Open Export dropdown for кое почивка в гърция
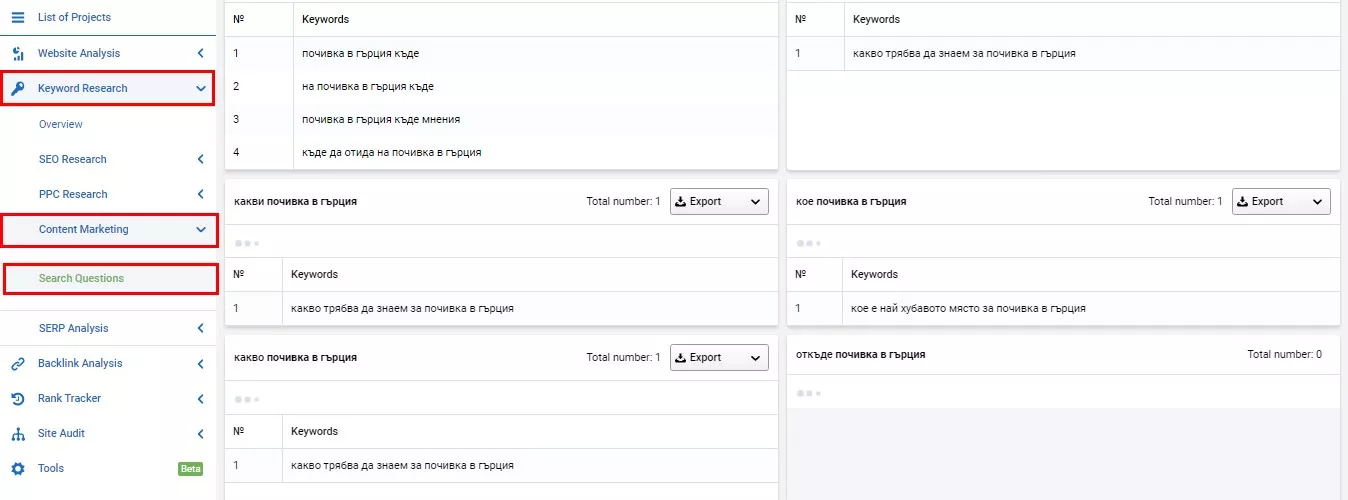The image size is (1348, 500). tap(1281, 201)
